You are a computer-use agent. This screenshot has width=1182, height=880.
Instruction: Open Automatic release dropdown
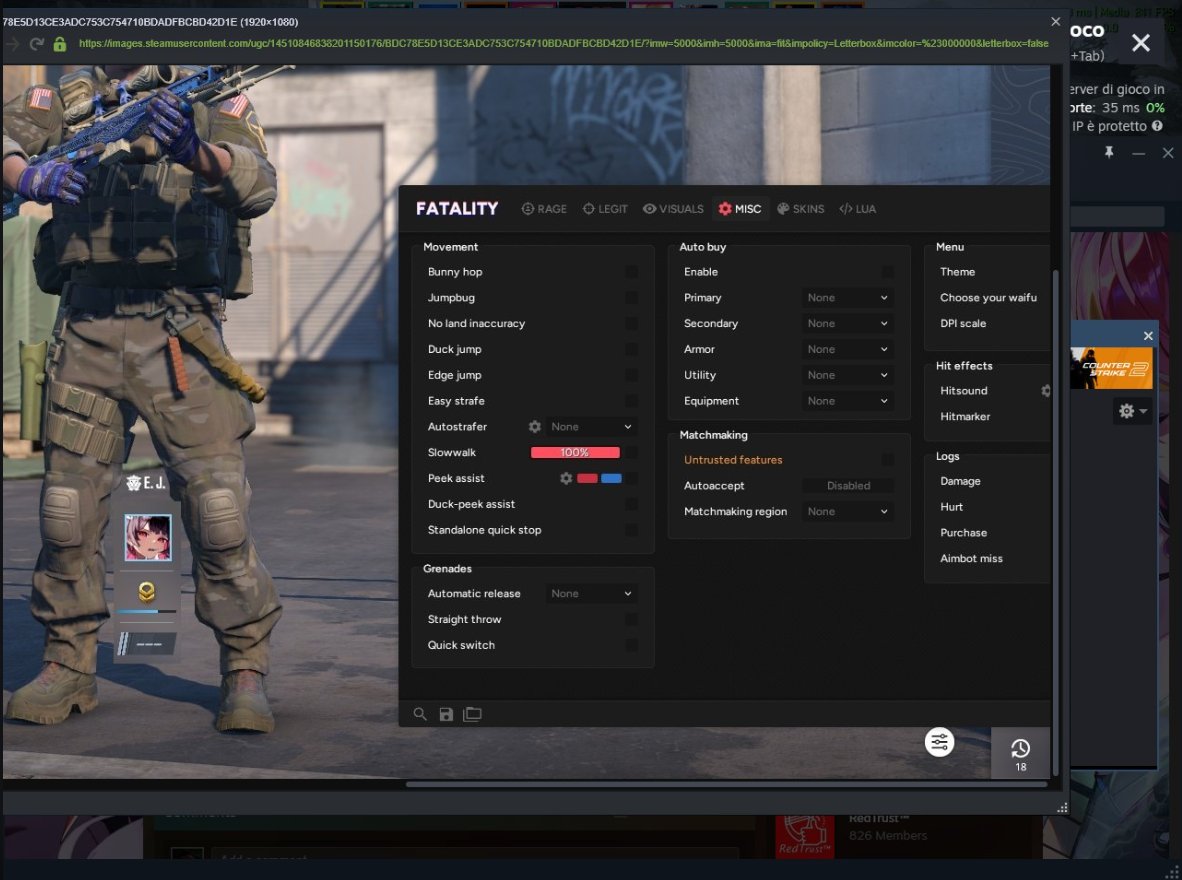pos(591,594)
